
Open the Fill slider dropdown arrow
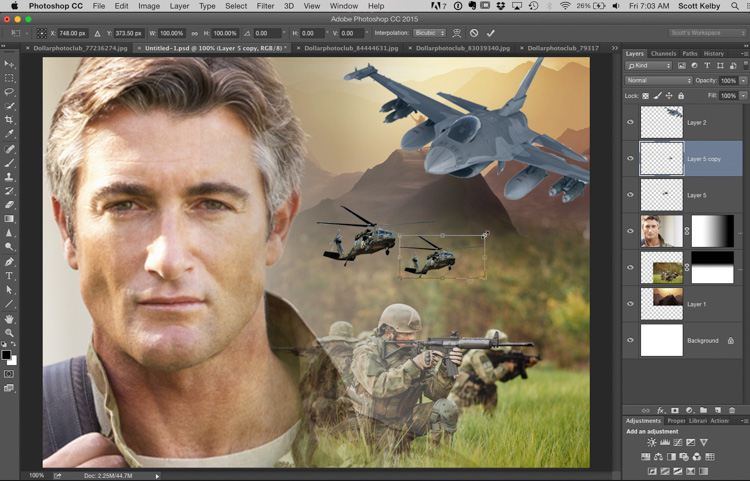pos(743,96)
